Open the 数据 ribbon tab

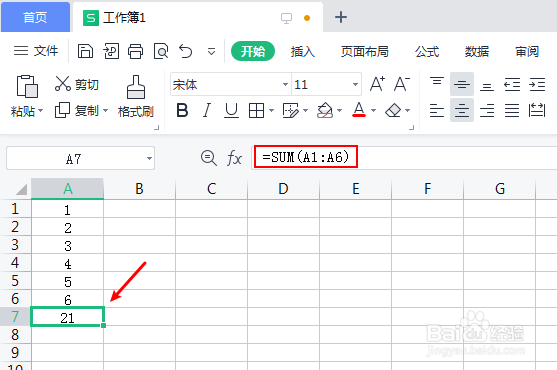(477, 51)
